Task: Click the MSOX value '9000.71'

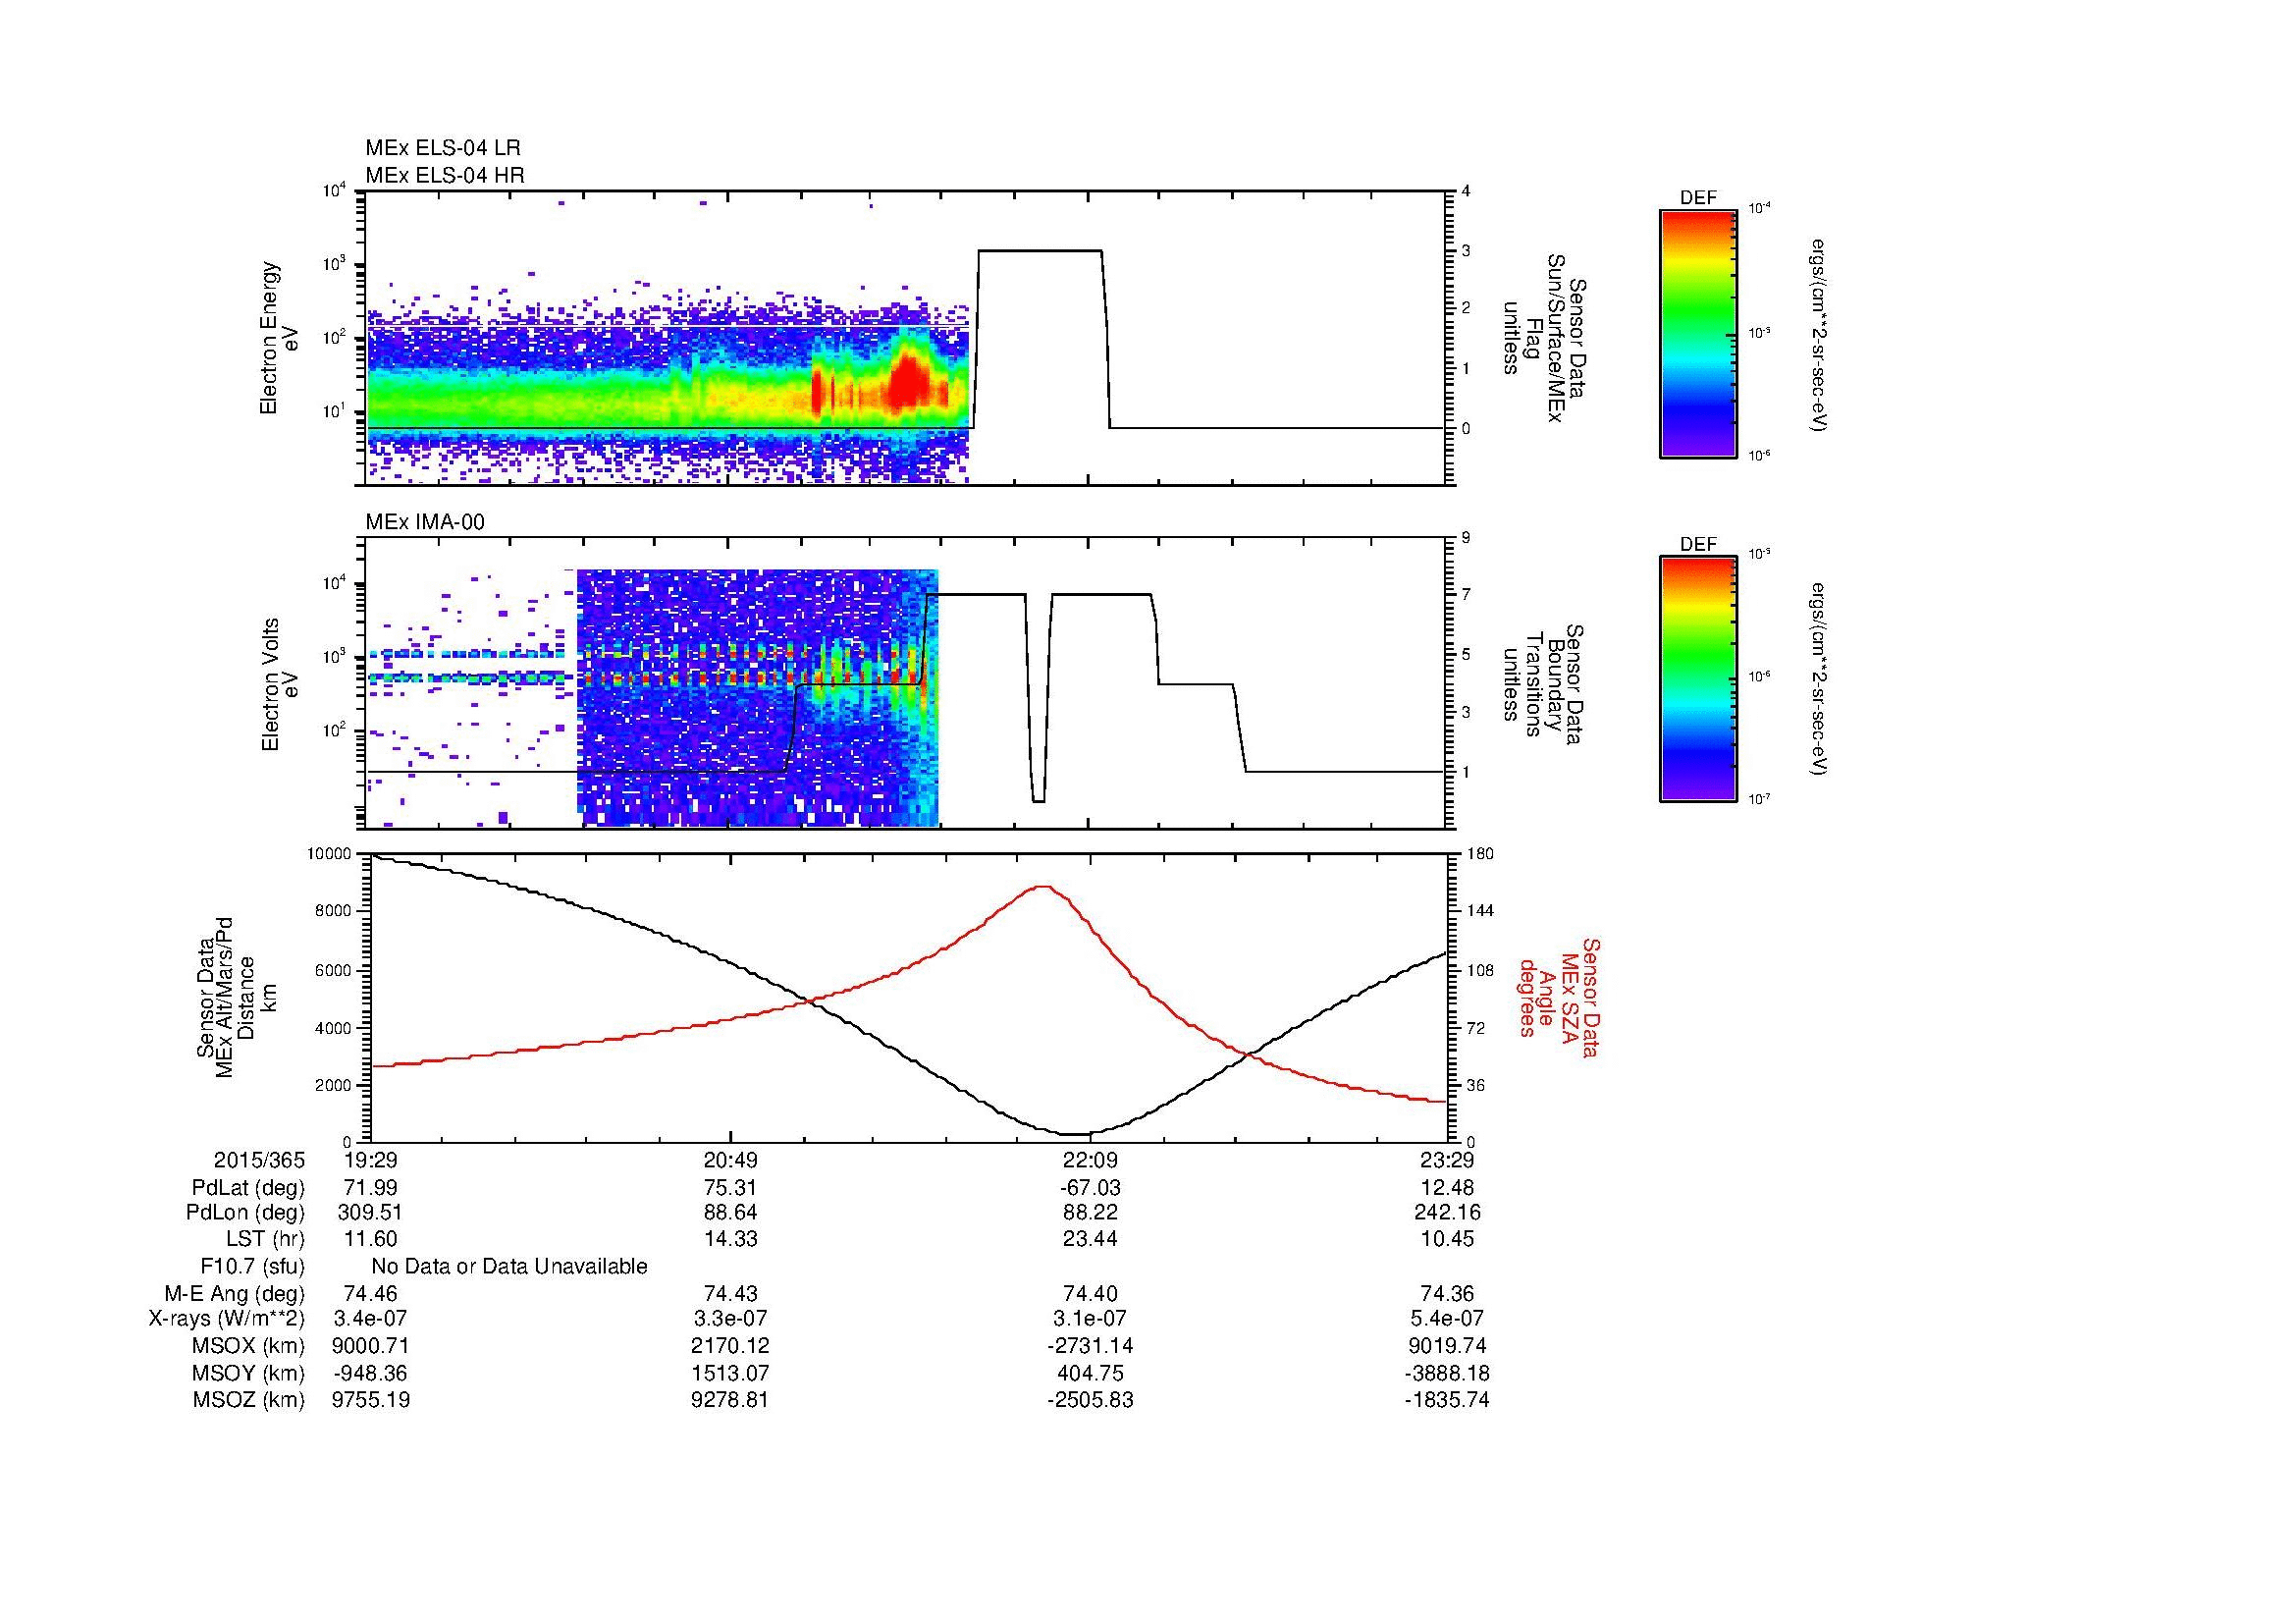Action: 371,1346
